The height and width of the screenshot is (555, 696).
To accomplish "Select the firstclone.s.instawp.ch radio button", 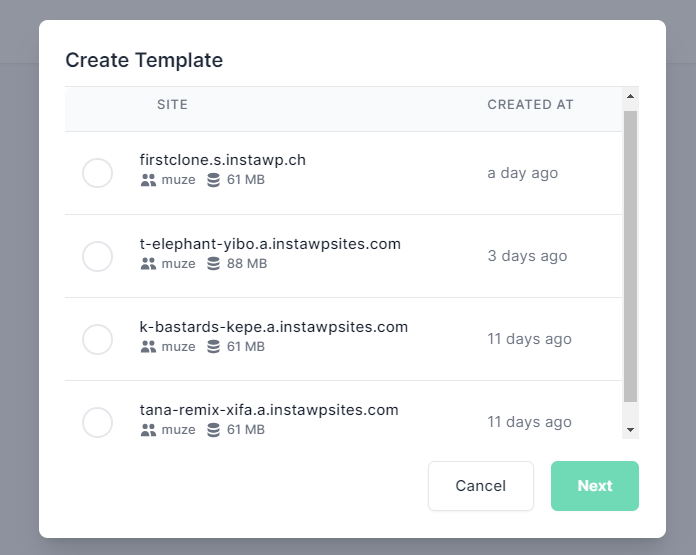I will point(97,173).
